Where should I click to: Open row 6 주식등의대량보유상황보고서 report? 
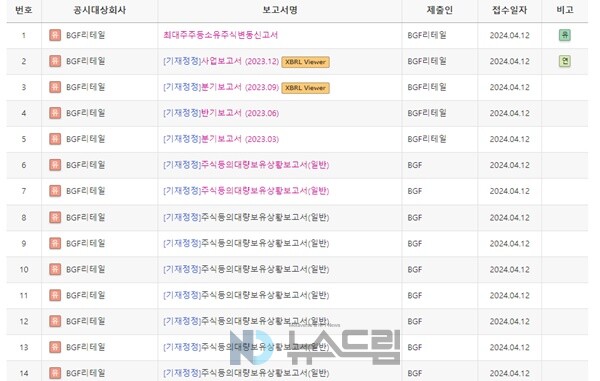(246, 165)
